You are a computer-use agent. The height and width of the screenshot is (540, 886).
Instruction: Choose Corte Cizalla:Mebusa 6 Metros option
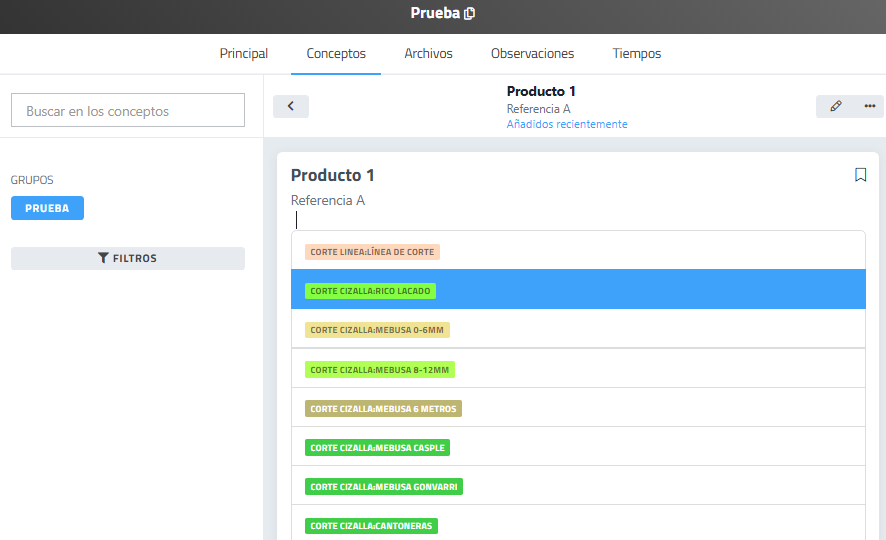pyautogui.click(x=383, y=409)
